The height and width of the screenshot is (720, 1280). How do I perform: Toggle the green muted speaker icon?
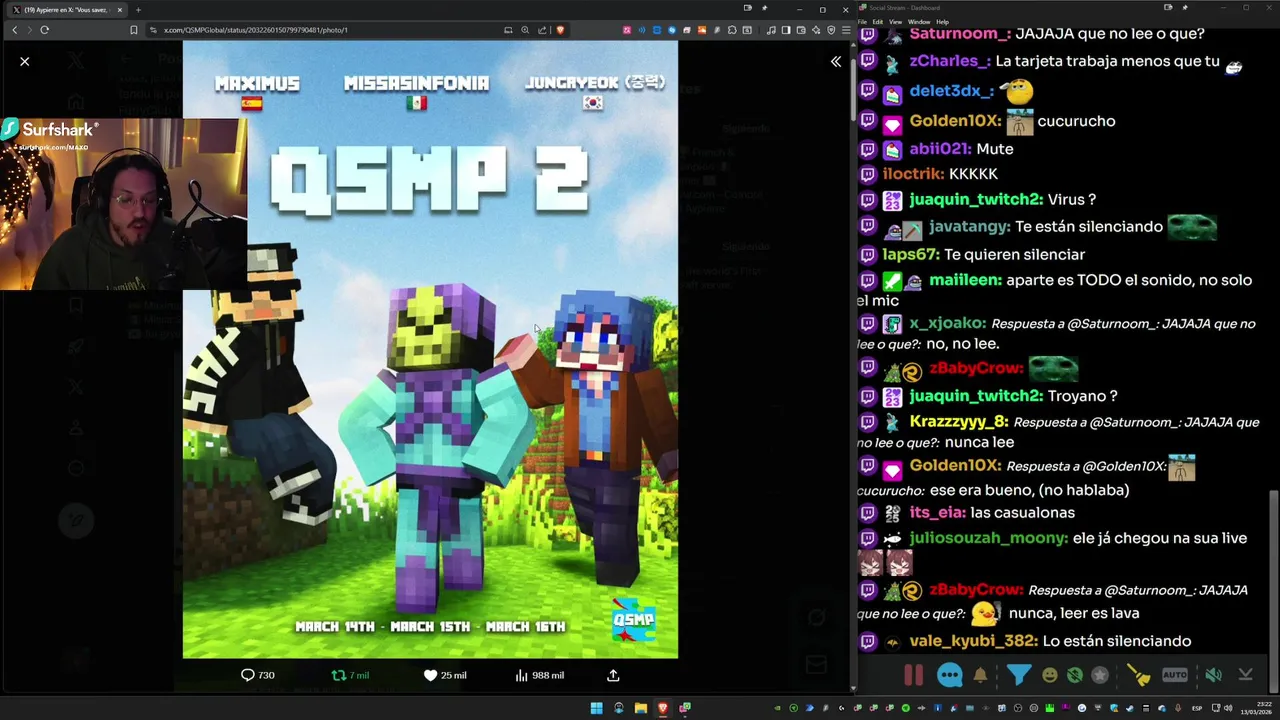(x=1213, y=675)
